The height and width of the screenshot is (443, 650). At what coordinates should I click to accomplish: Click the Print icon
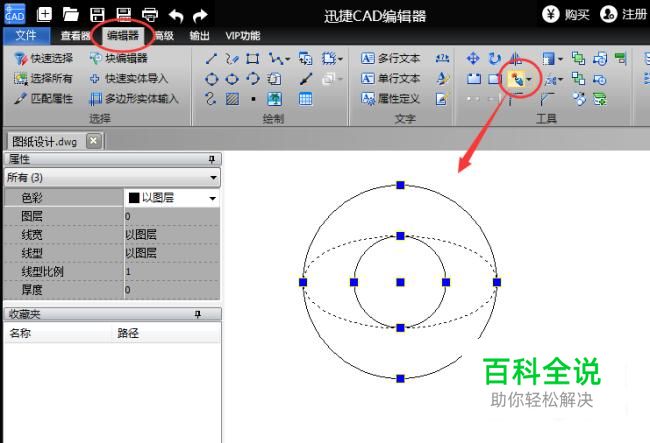[150, 15]
